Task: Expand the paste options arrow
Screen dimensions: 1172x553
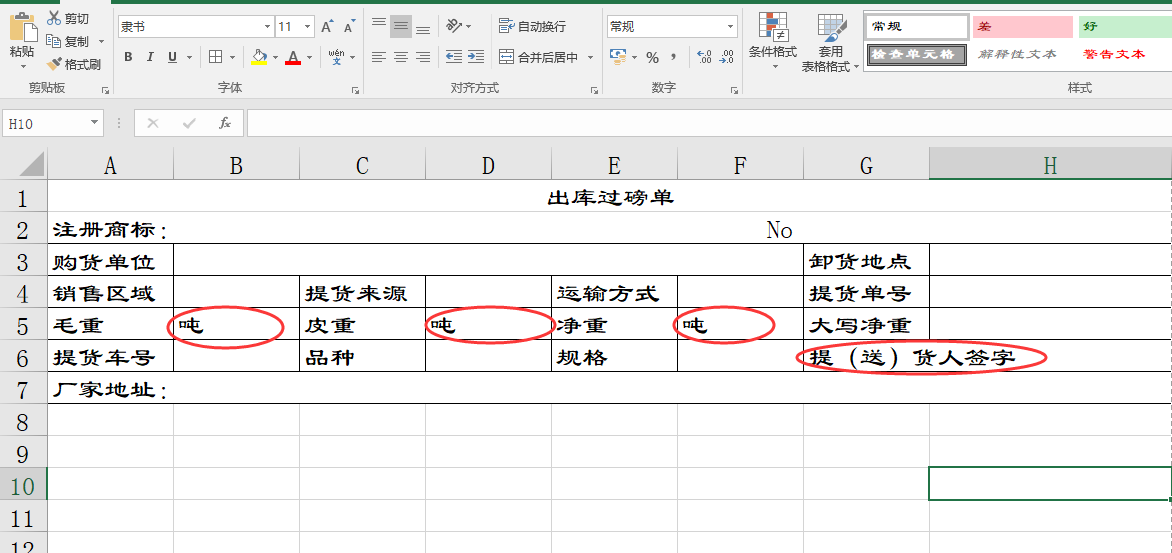Action: point(21,67)
